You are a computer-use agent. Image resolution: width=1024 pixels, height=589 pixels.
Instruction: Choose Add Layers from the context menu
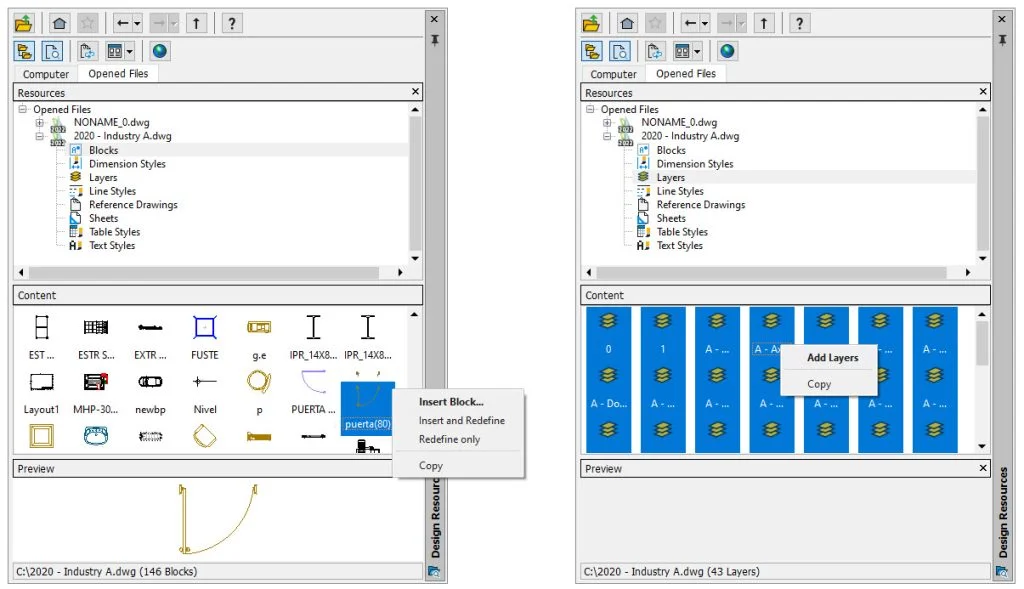coord(832,358)
